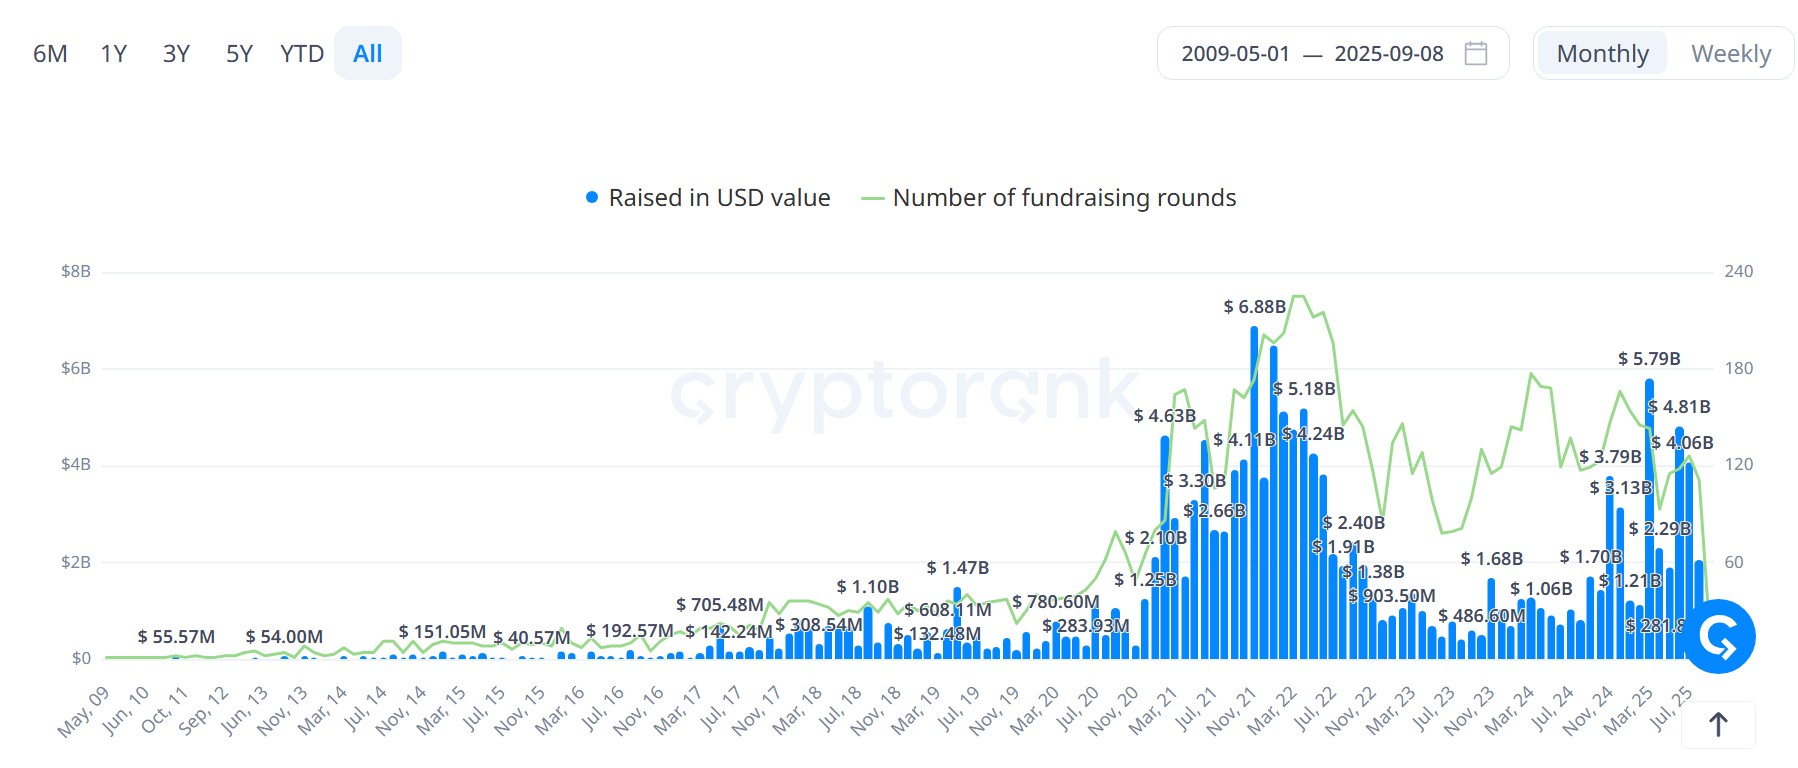The height and width of the screenshot is (768, 1798).
Task: Click the bar labeled $5.79B
Action: tap(1648, 520)
